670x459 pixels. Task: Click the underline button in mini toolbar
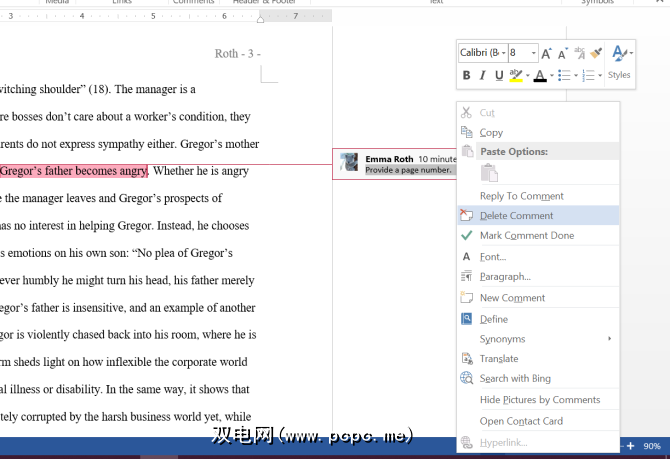499,75
